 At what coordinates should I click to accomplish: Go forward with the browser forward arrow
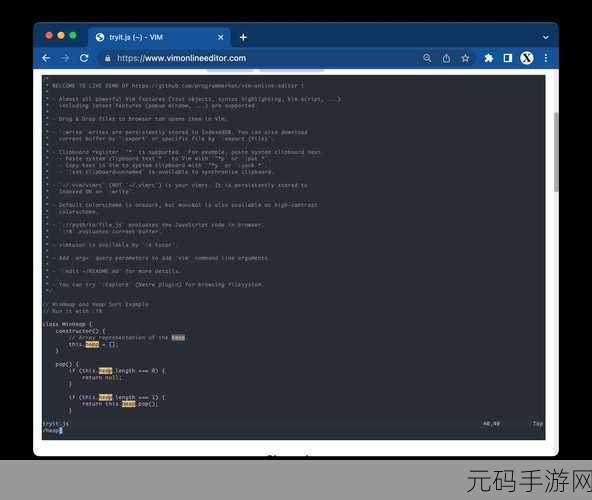(65, 58)
